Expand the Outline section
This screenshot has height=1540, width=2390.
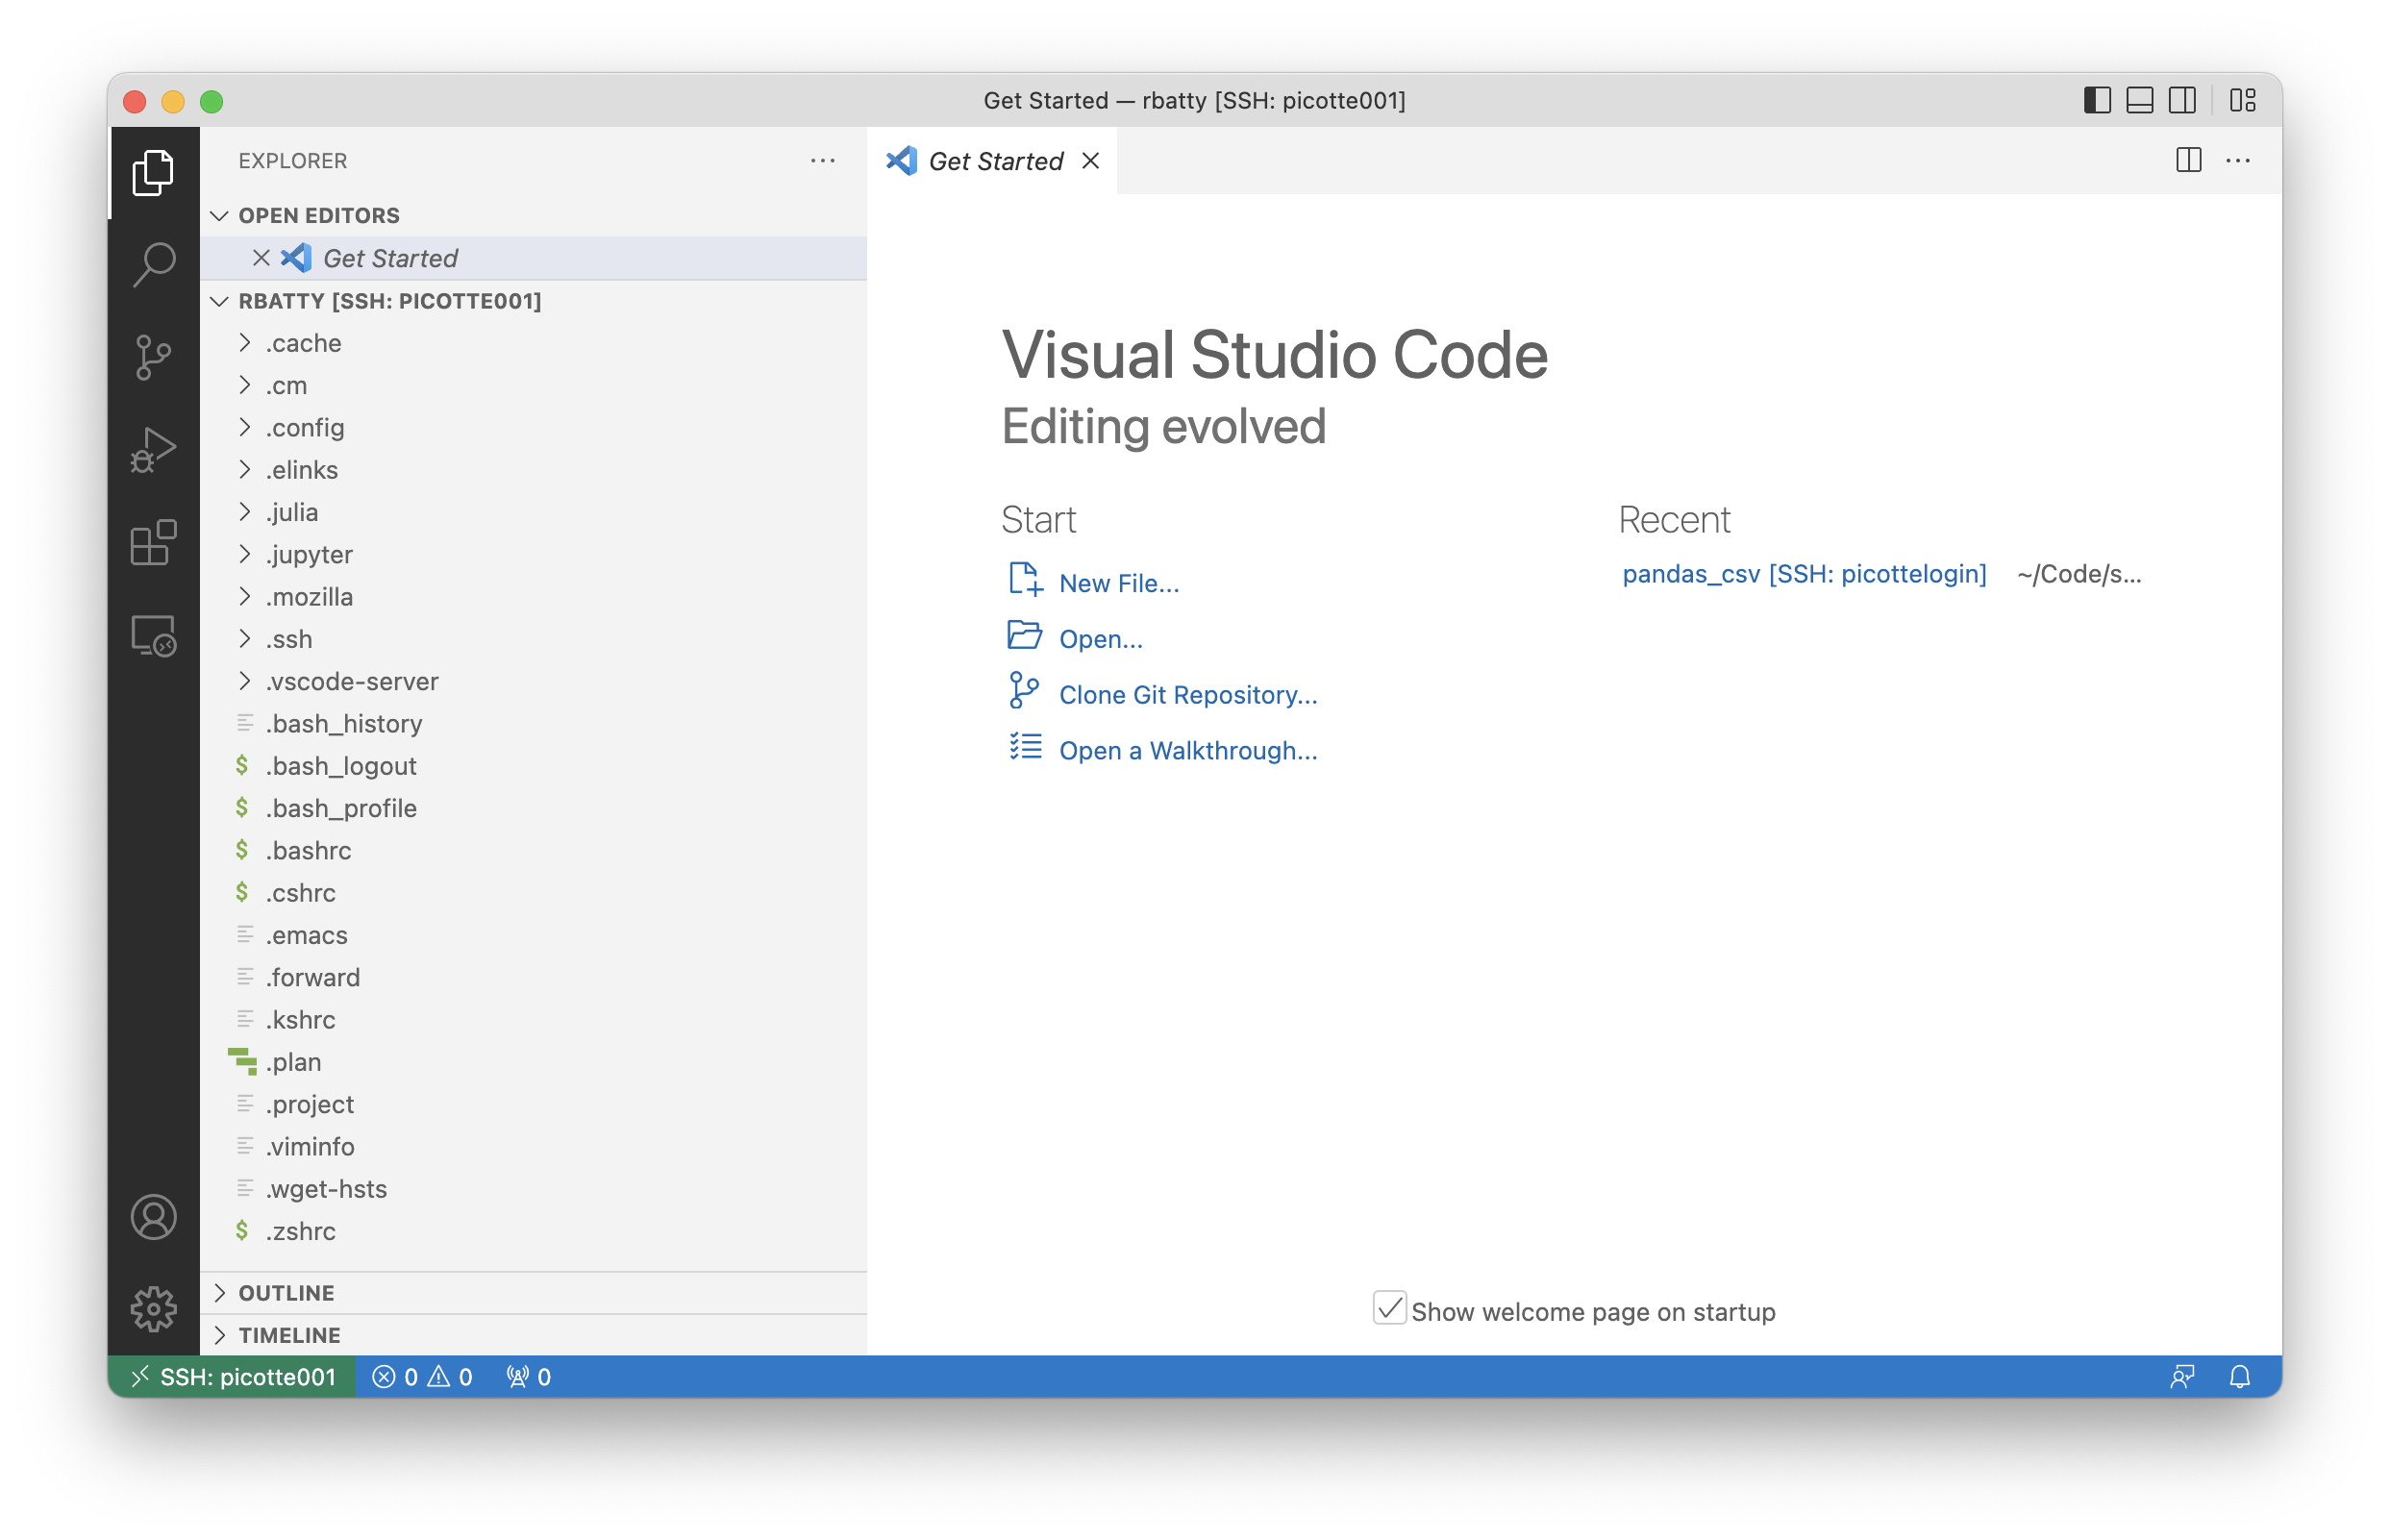click(533, 1293)
